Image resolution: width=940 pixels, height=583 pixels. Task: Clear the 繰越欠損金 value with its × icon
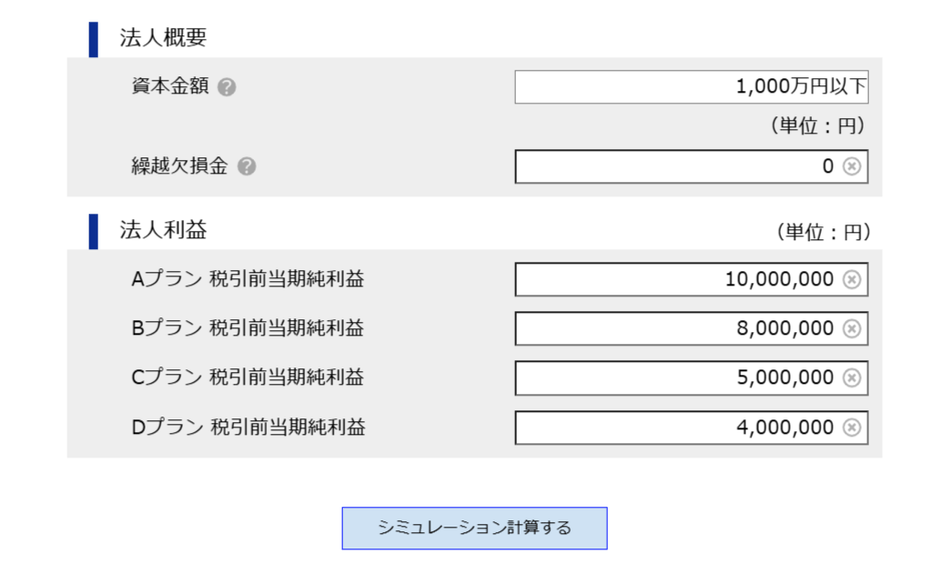[x=851, y=166]
